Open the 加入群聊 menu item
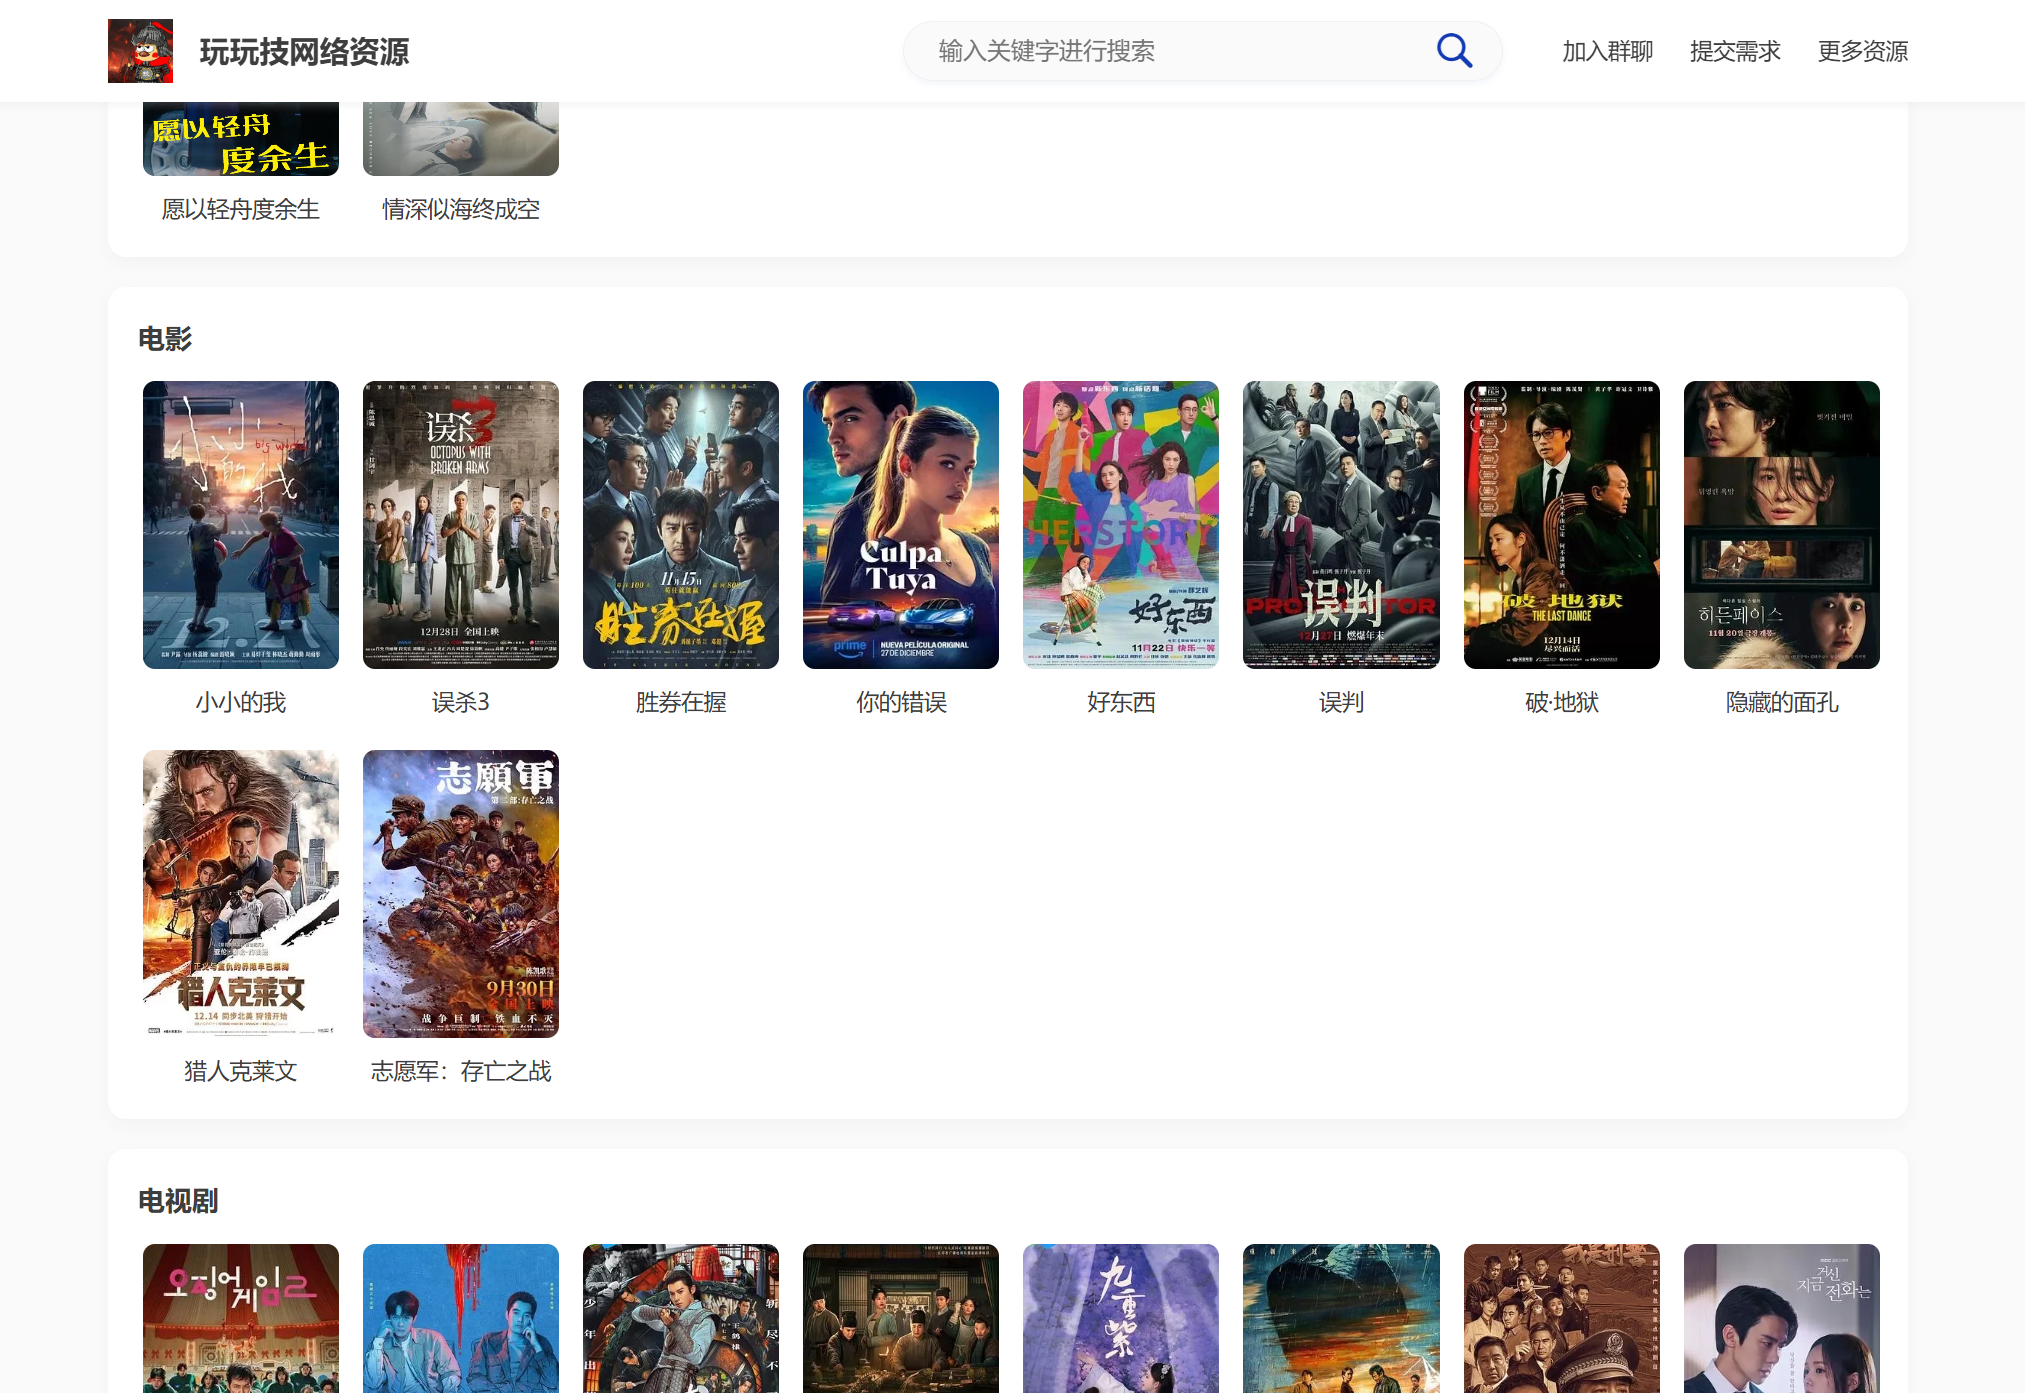The height and width of the screenshot is (1393, 2025). point(1607,51)
